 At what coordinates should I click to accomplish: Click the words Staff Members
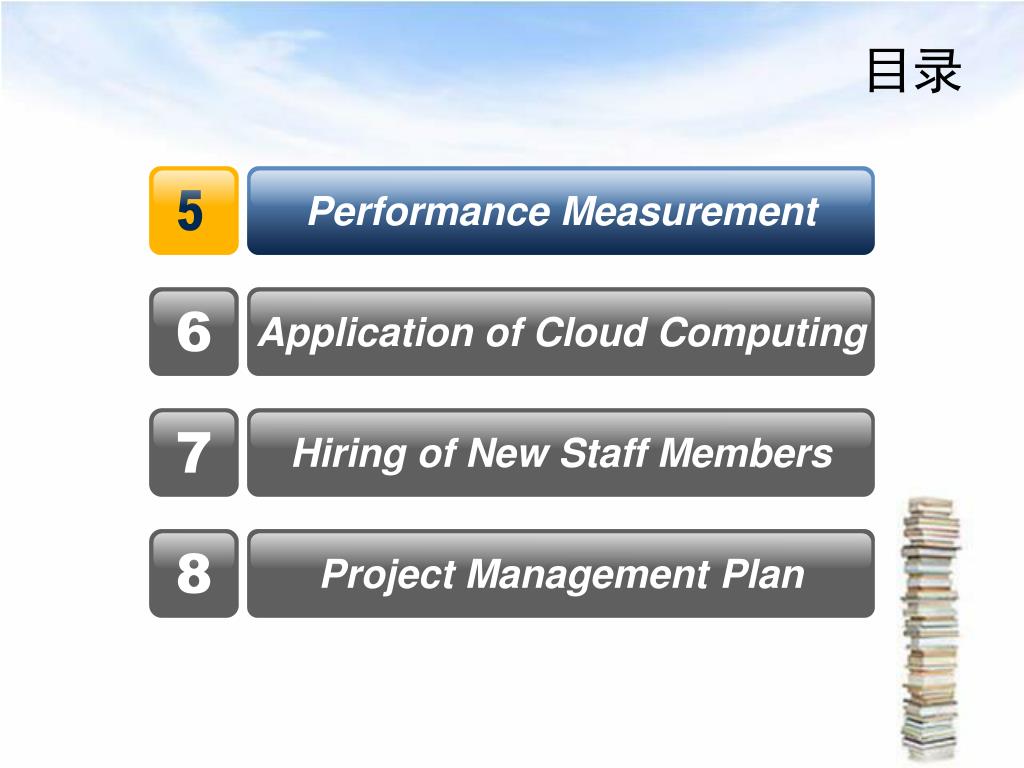pyautogui.click(x=696, y=453)
